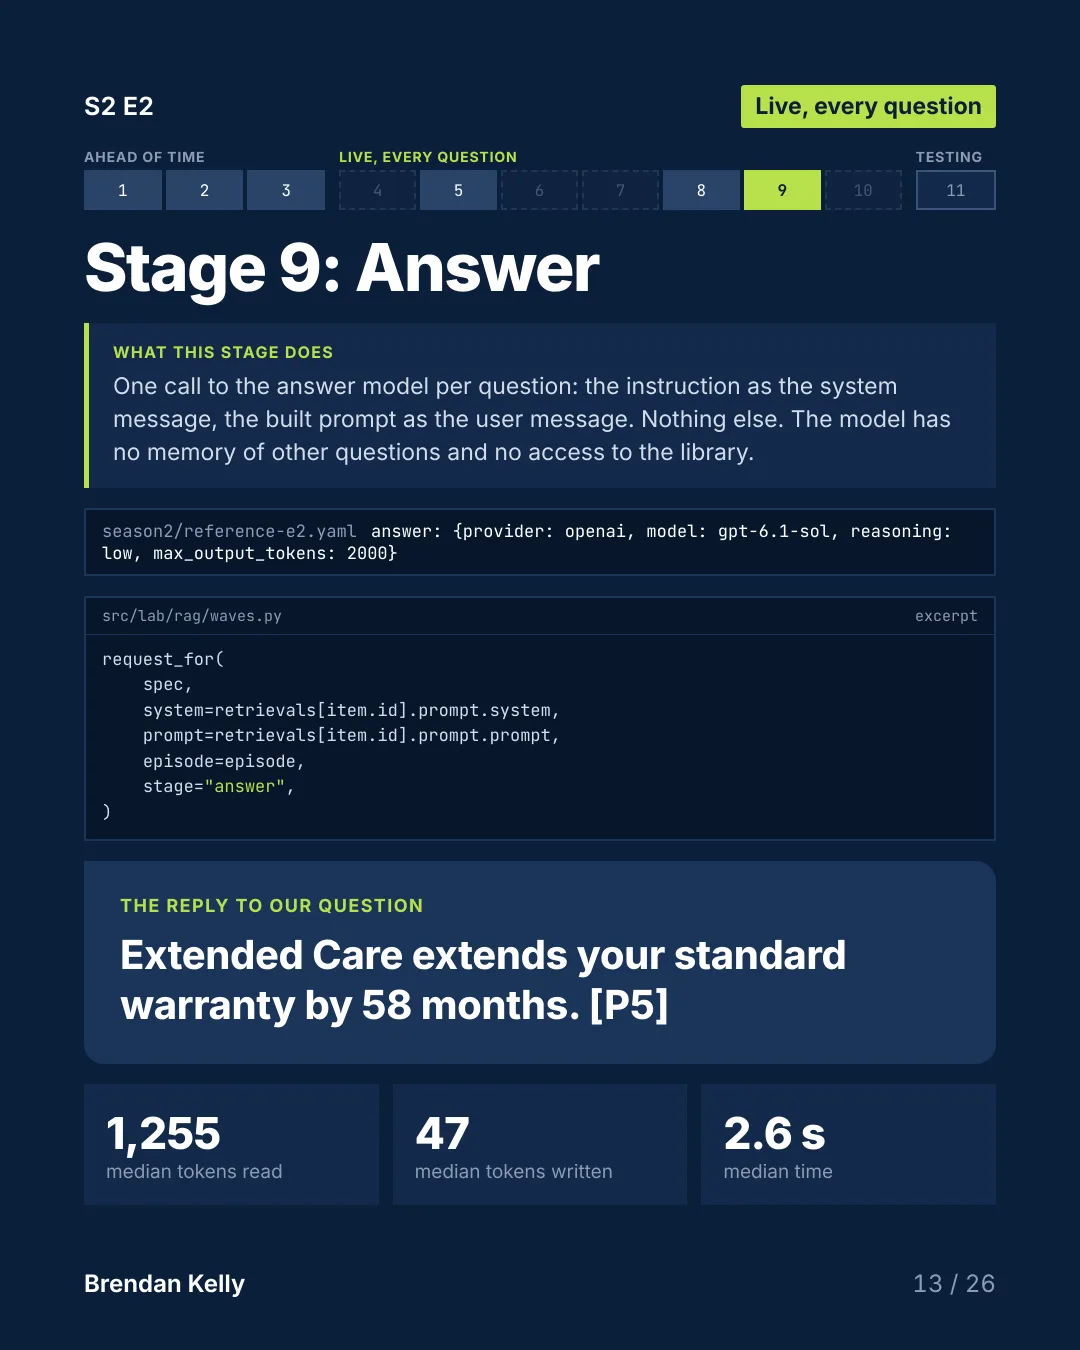Select dashed stage 4 box

click(377, 190)
